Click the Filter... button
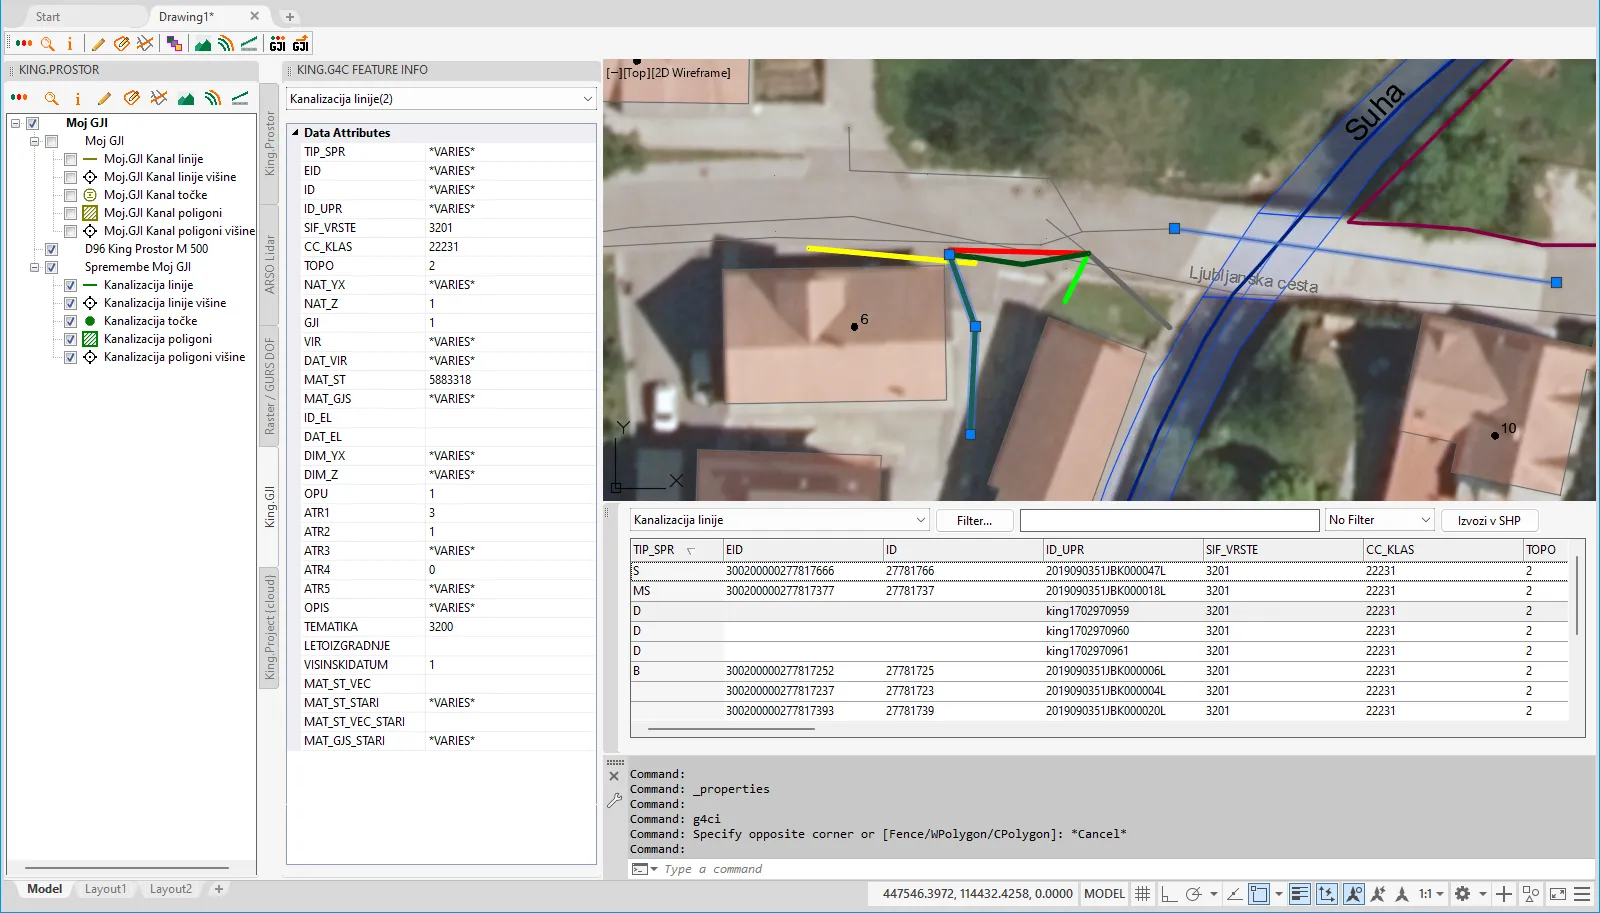 point(974,521)
